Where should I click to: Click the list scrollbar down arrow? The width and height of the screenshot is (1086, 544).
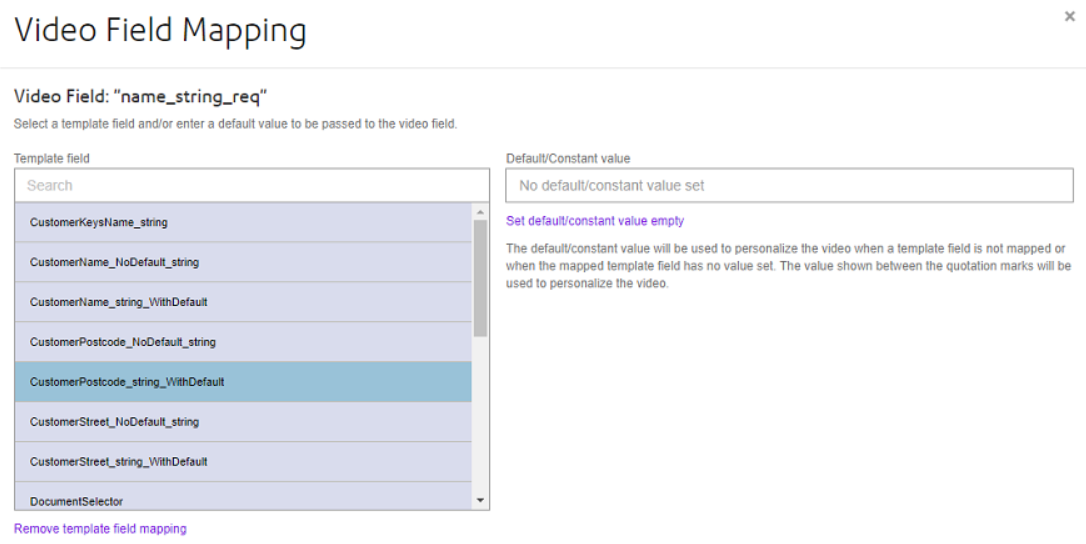(481, 500)
